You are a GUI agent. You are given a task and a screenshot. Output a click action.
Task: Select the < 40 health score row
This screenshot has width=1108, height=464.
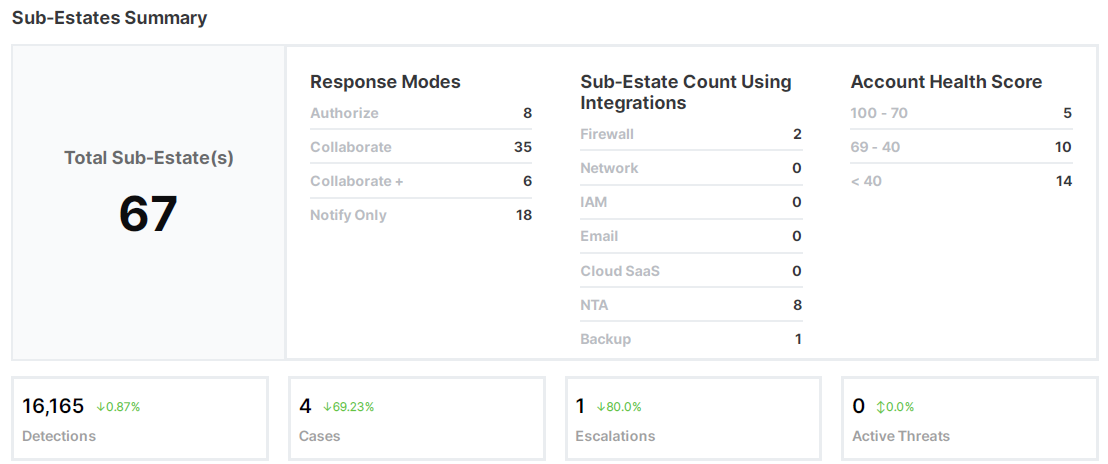click(961, 181)
